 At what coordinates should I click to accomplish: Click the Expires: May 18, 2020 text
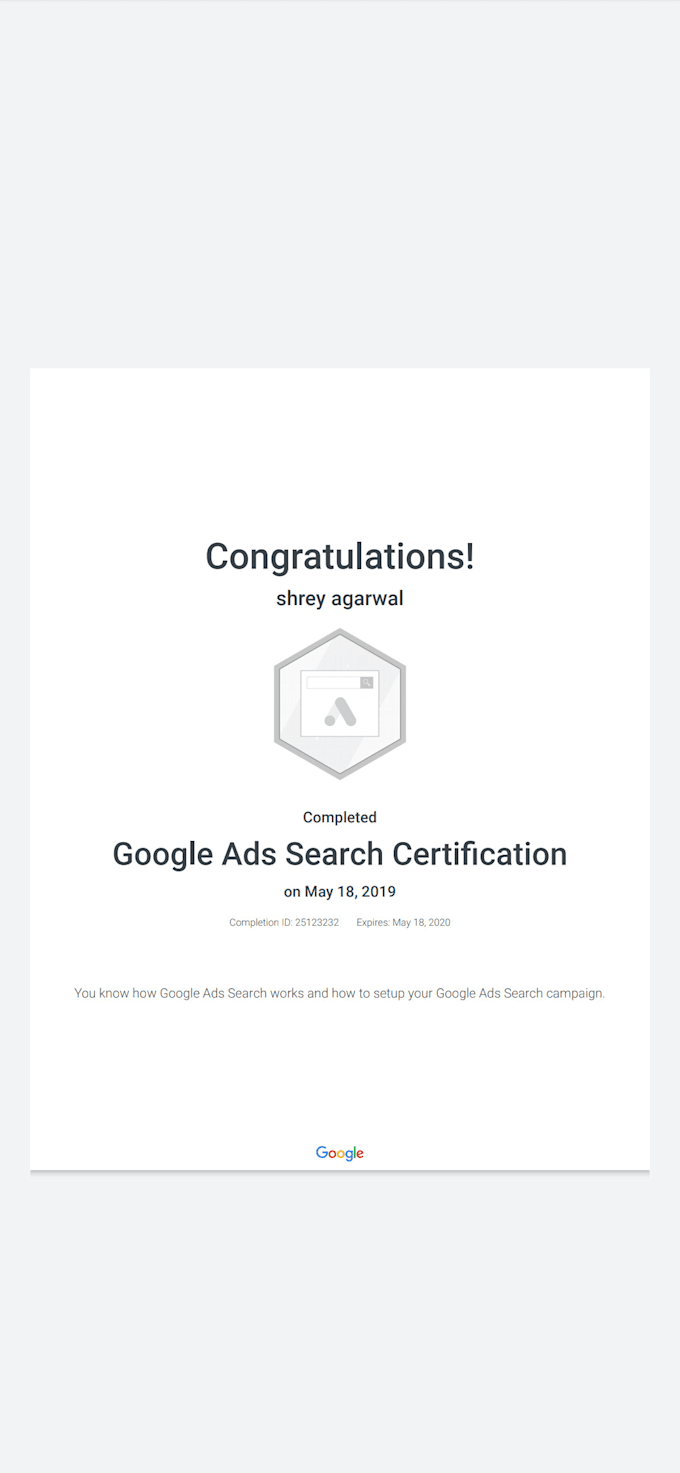point(403,923)
